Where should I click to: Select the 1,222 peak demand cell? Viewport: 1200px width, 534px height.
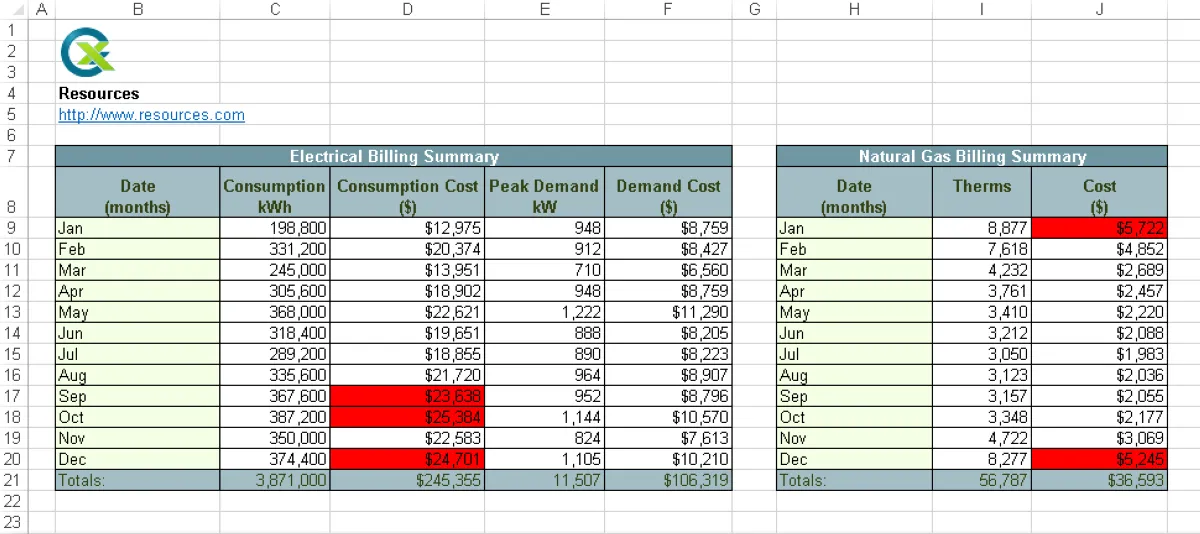[544, 312]
